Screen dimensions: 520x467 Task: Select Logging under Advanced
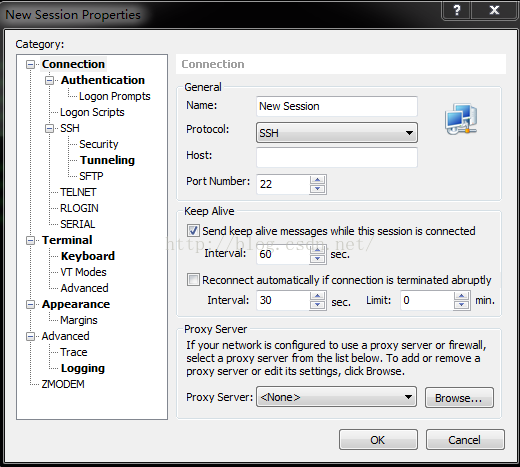[83, 368]
